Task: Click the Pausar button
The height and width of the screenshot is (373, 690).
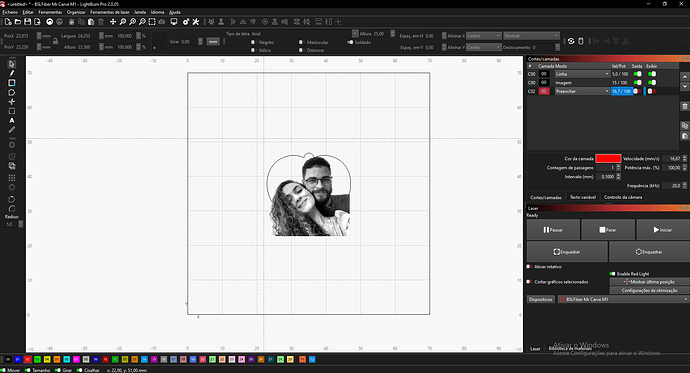Action: tap(553, 230)
